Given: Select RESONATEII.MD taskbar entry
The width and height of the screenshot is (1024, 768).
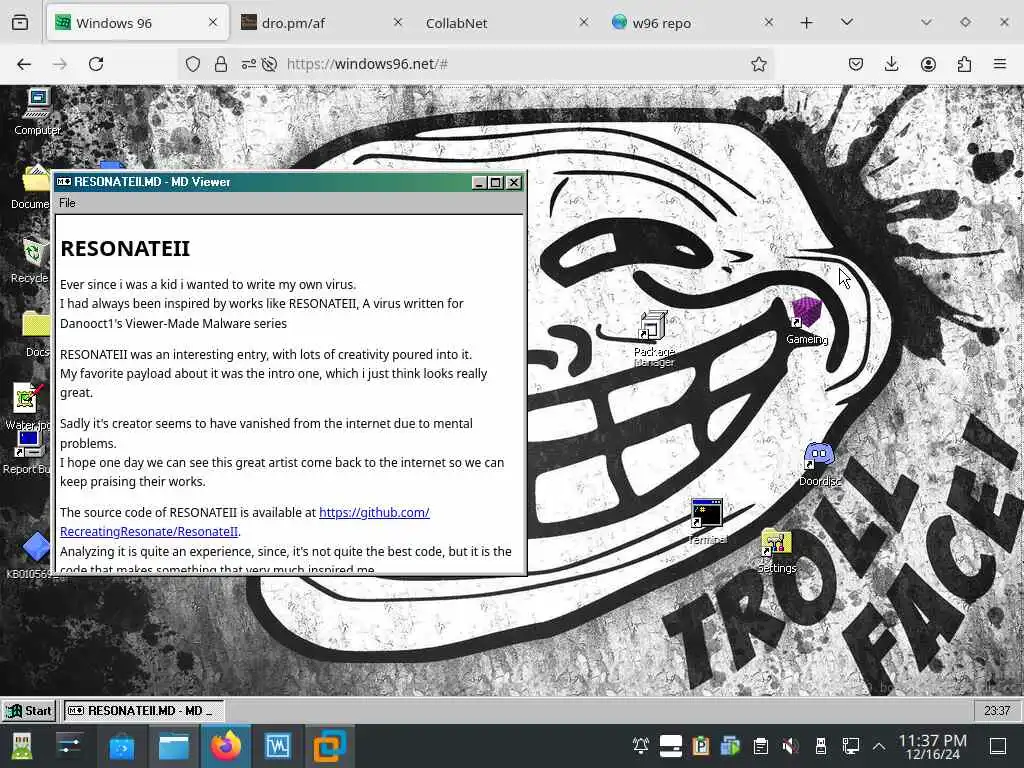Looking at the screenshot, I should tap(144, 711).
